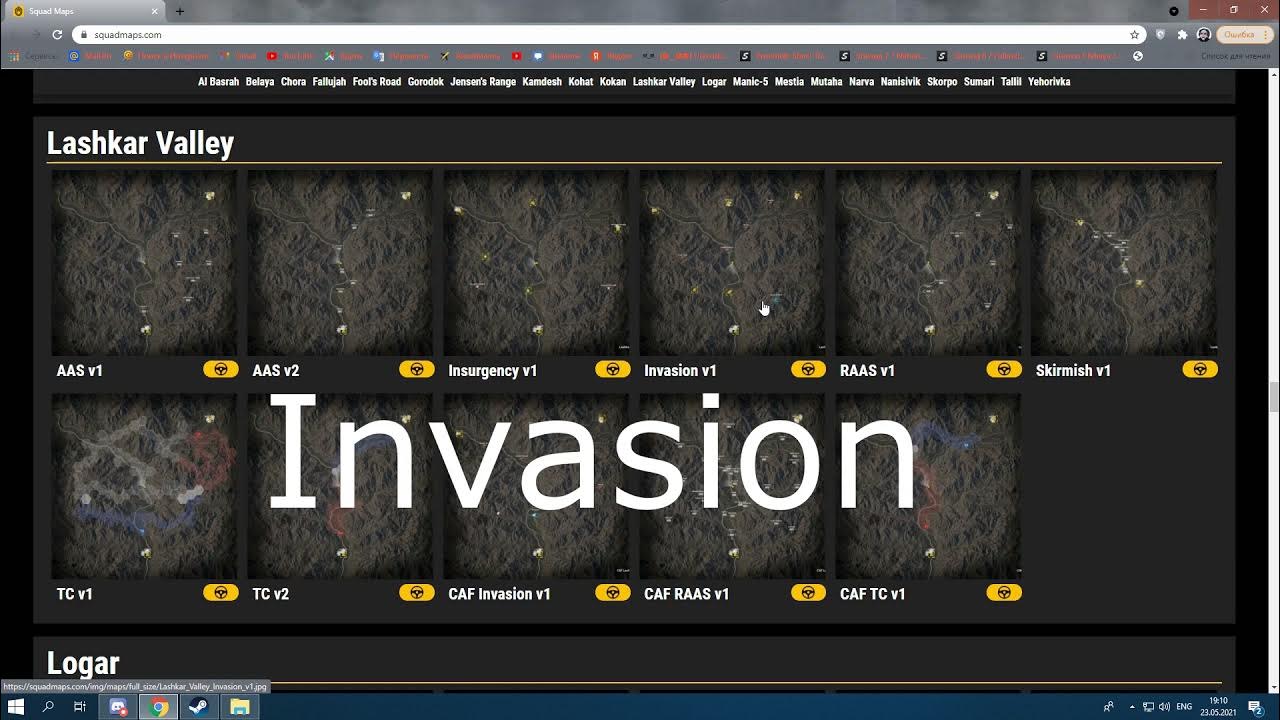
Task: Go to Jensen's Range section link
Action: [483, 82]
